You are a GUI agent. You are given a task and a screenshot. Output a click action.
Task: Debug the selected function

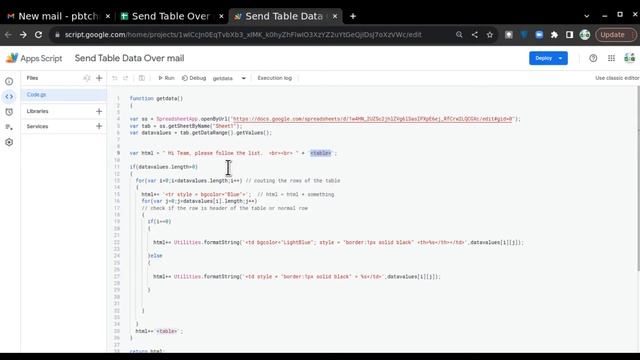click(194, 78)
